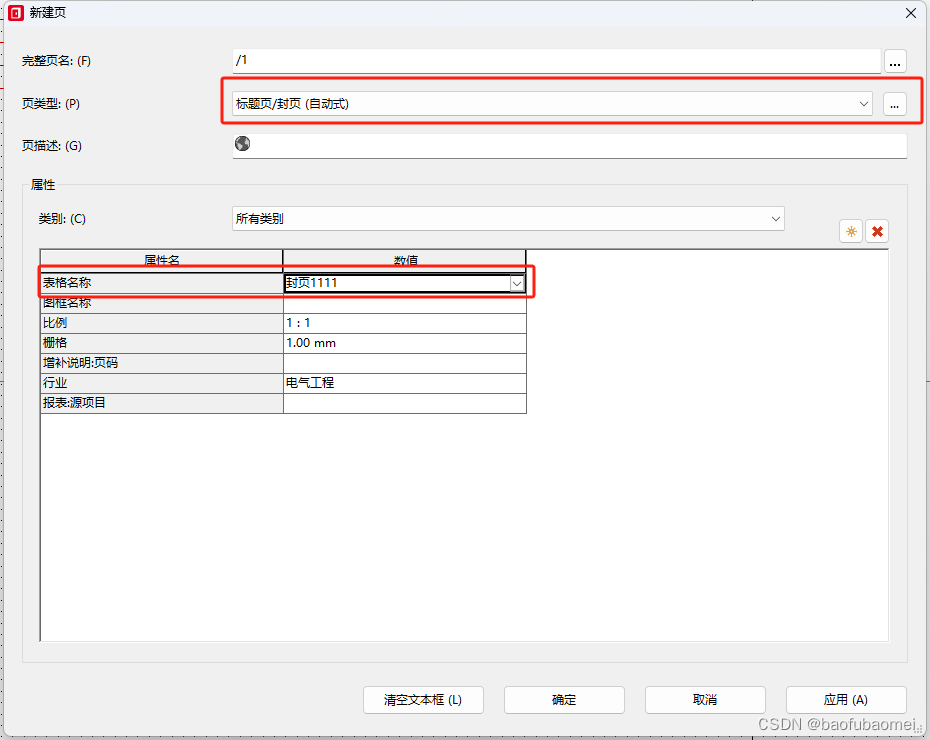This screenshot has width=930, height=740.
Task: Close the 新建页 dialog window
Action: 910,13
